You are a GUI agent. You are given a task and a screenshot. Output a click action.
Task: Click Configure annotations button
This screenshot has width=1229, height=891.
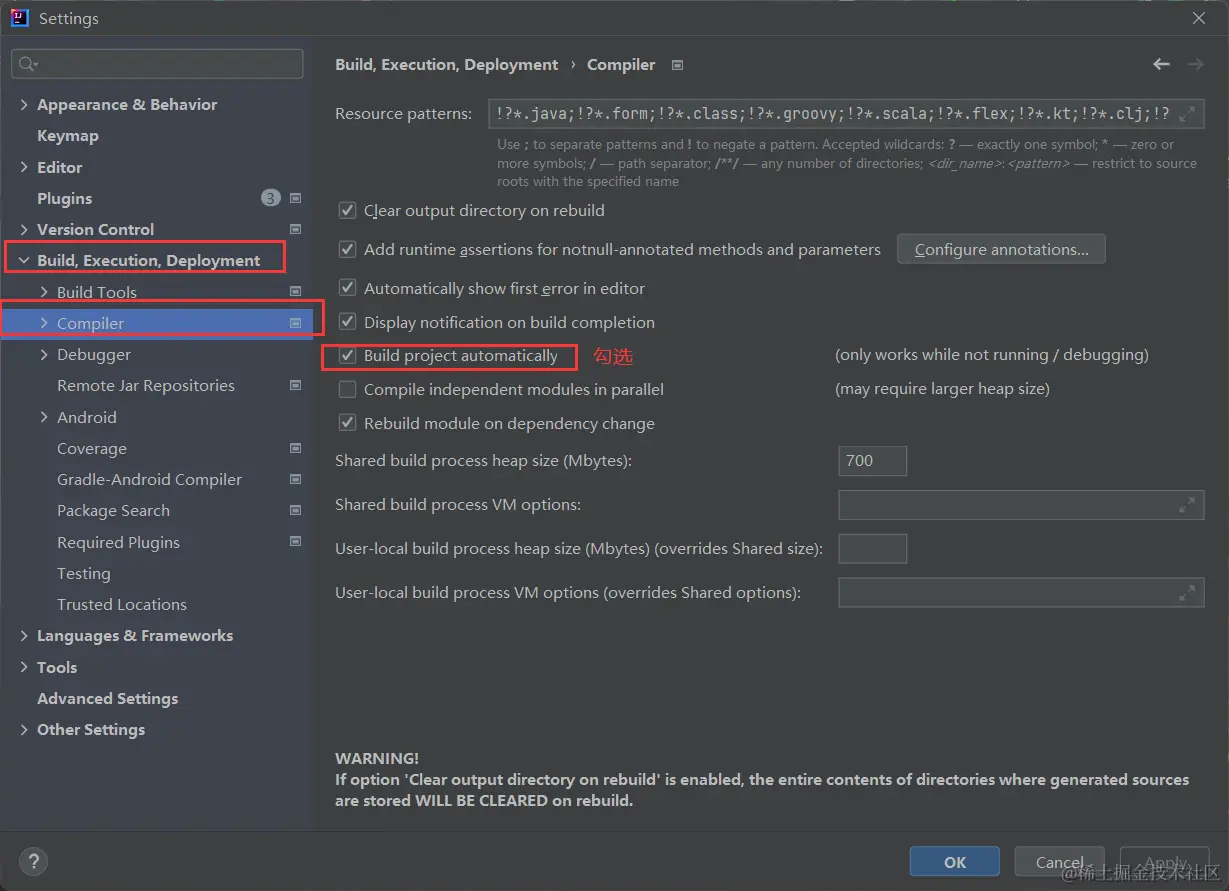coord(1002,250)
